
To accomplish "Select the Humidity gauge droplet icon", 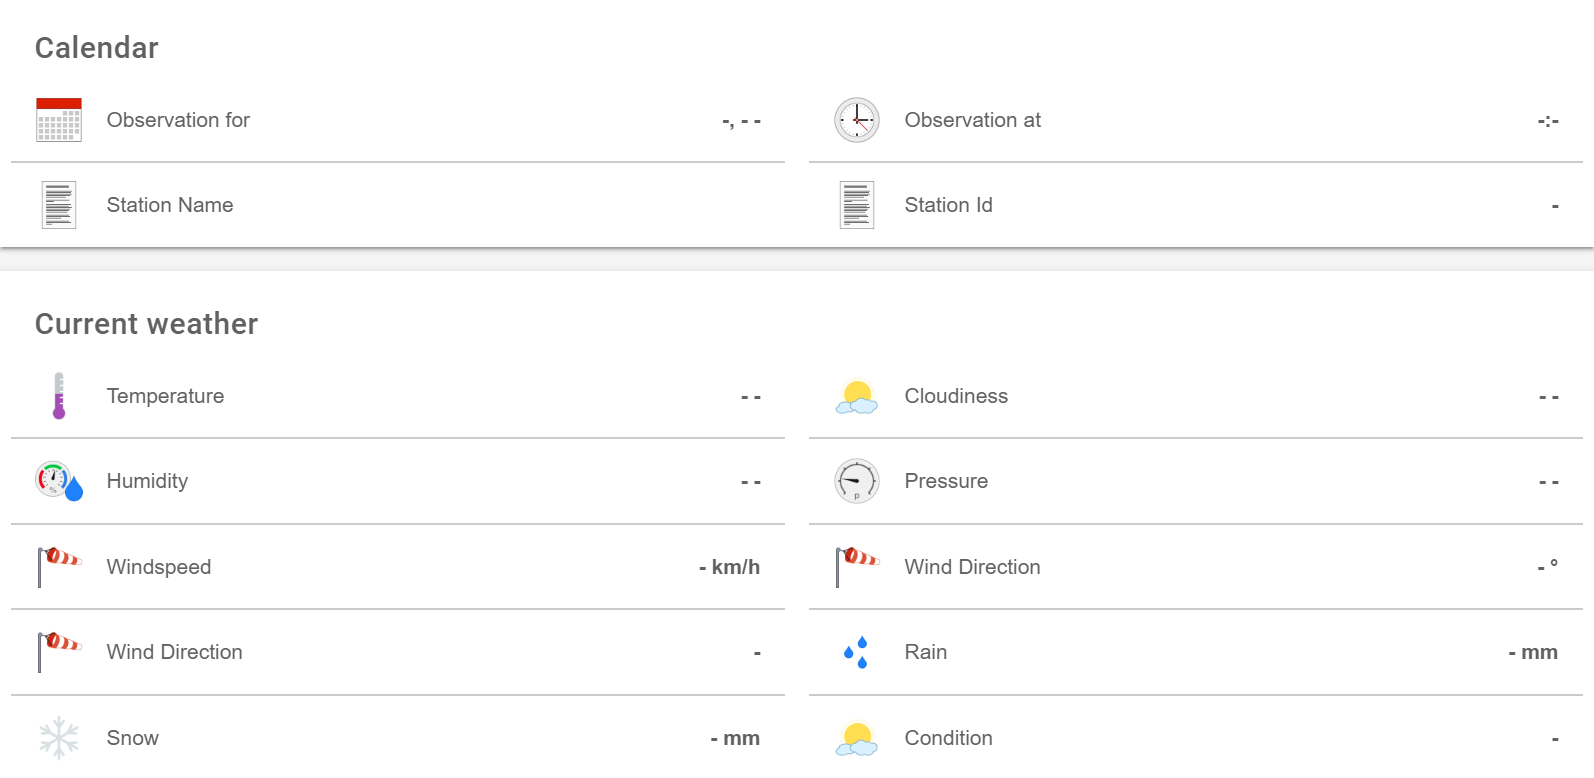I will (x=59, y=481).
